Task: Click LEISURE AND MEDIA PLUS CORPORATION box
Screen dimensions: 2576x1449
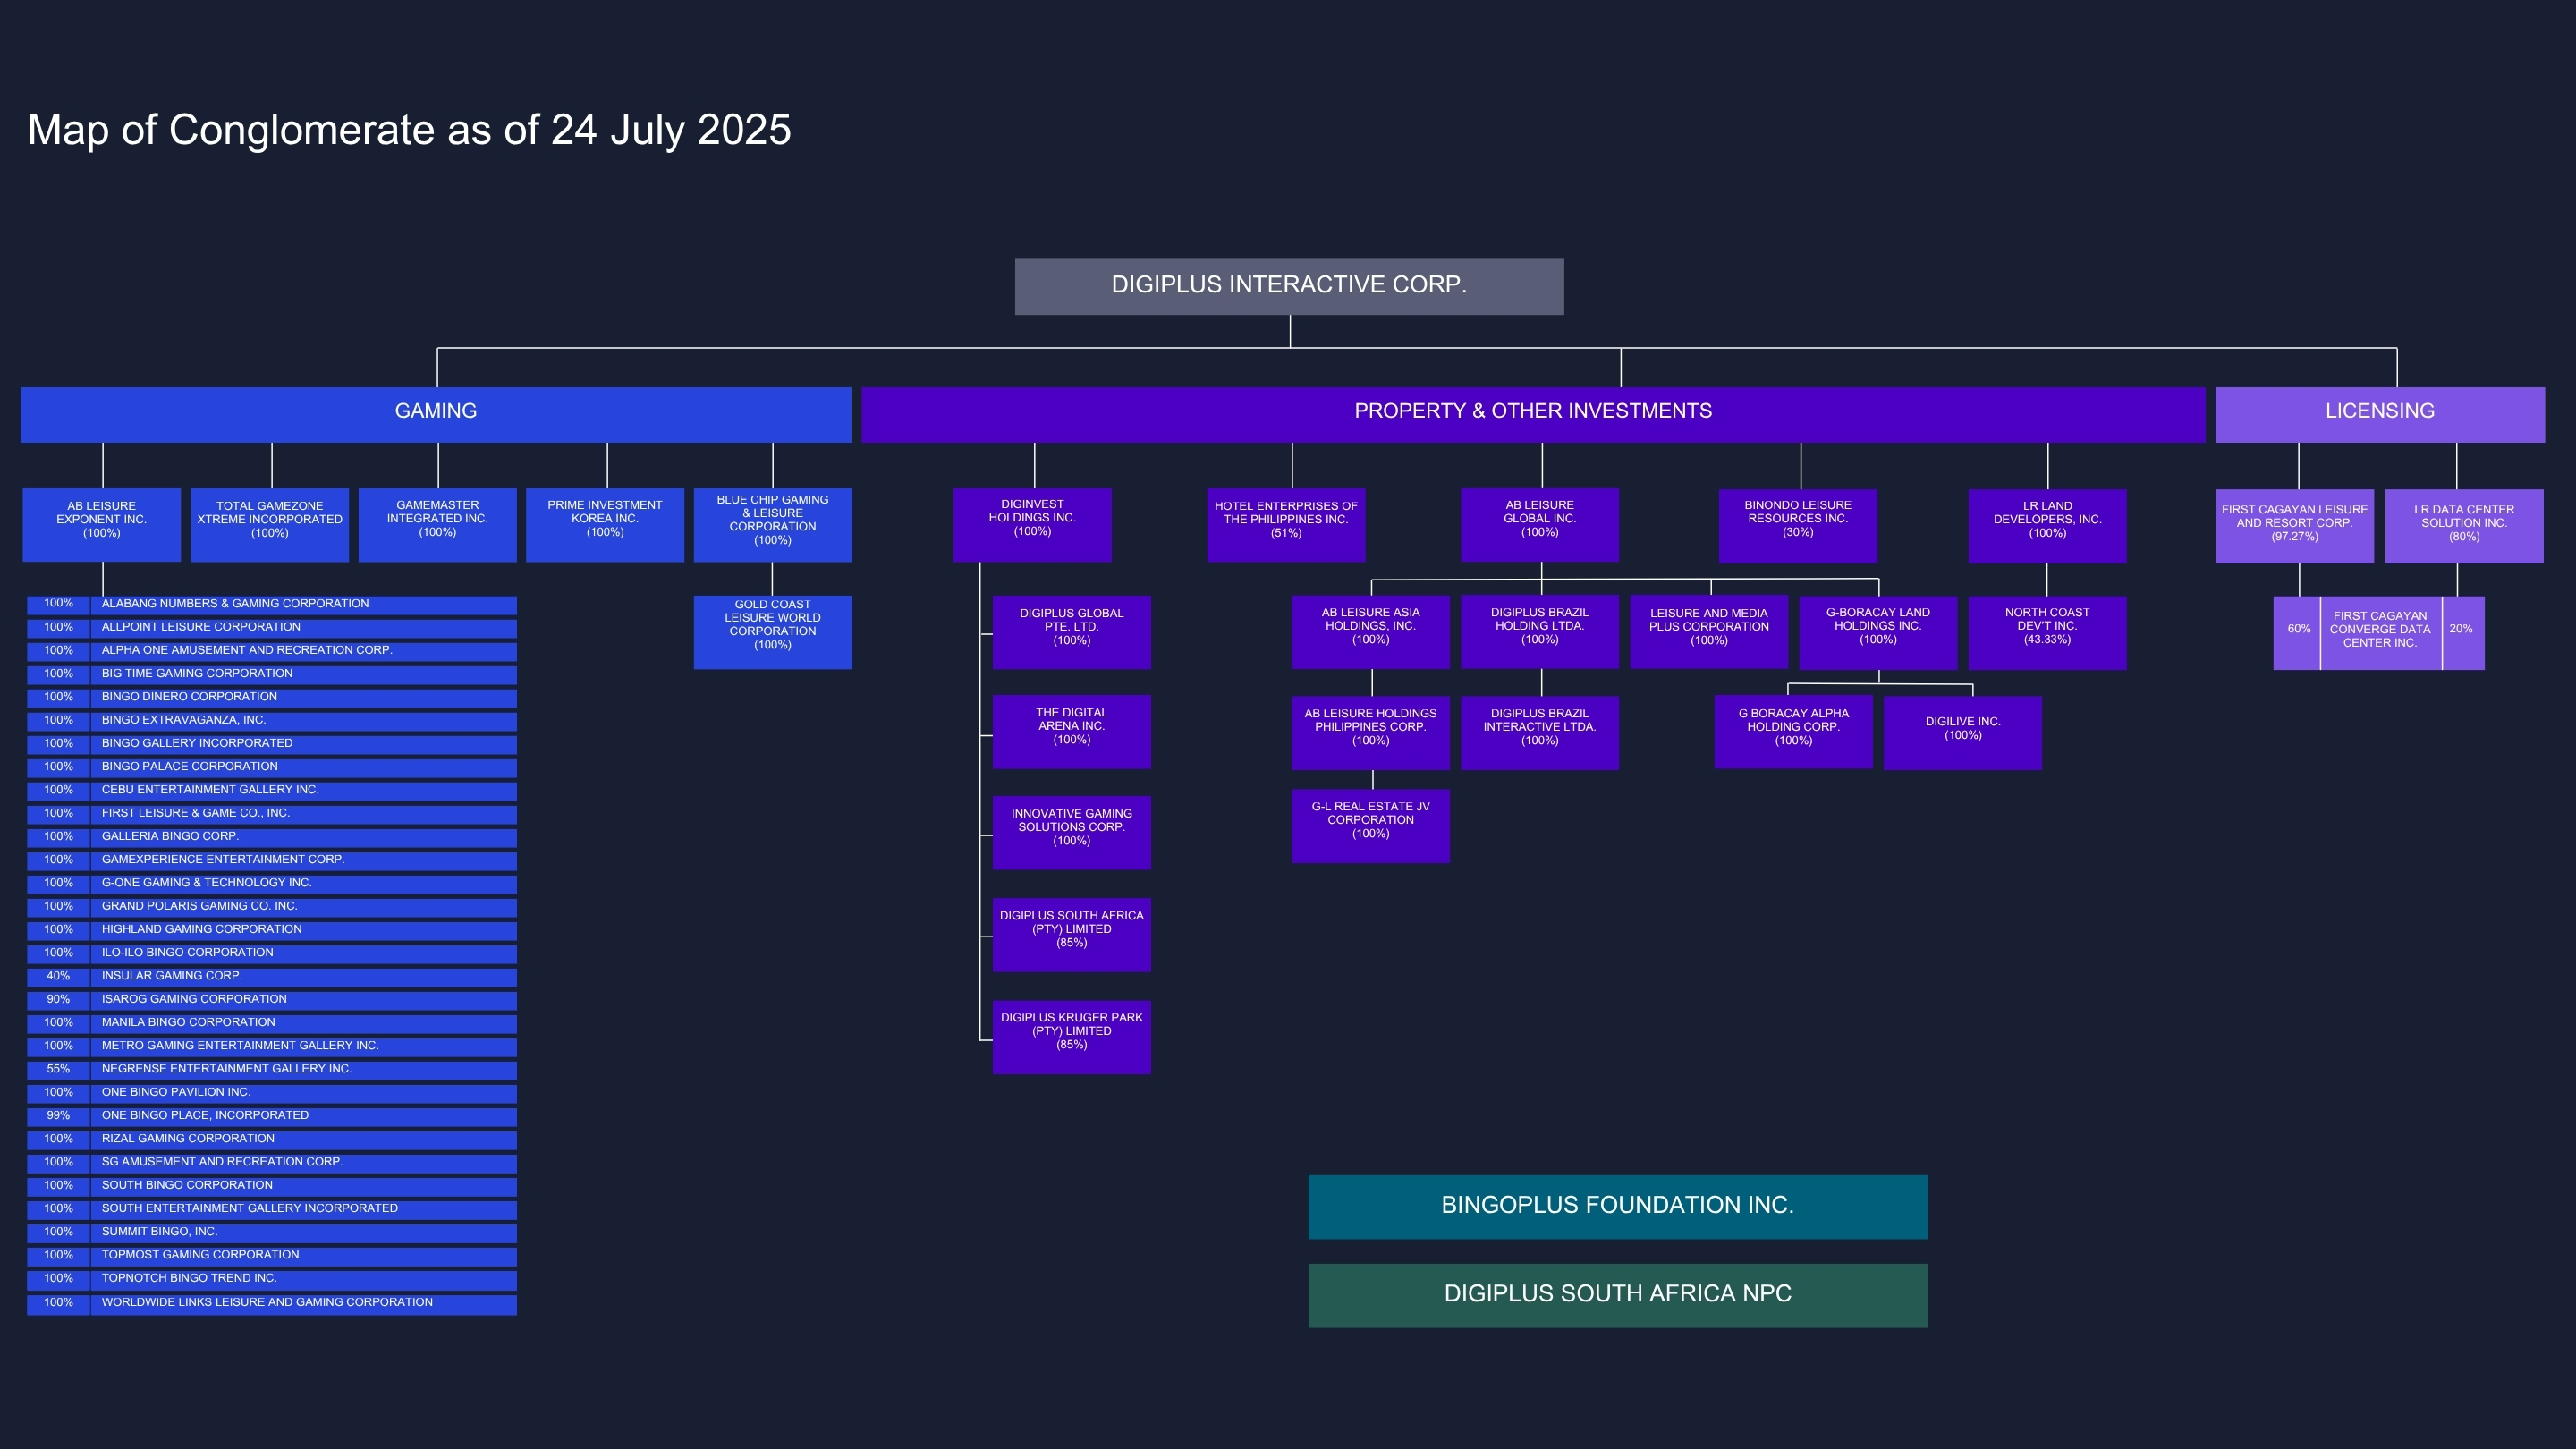Action: (x=1709, y=632)
